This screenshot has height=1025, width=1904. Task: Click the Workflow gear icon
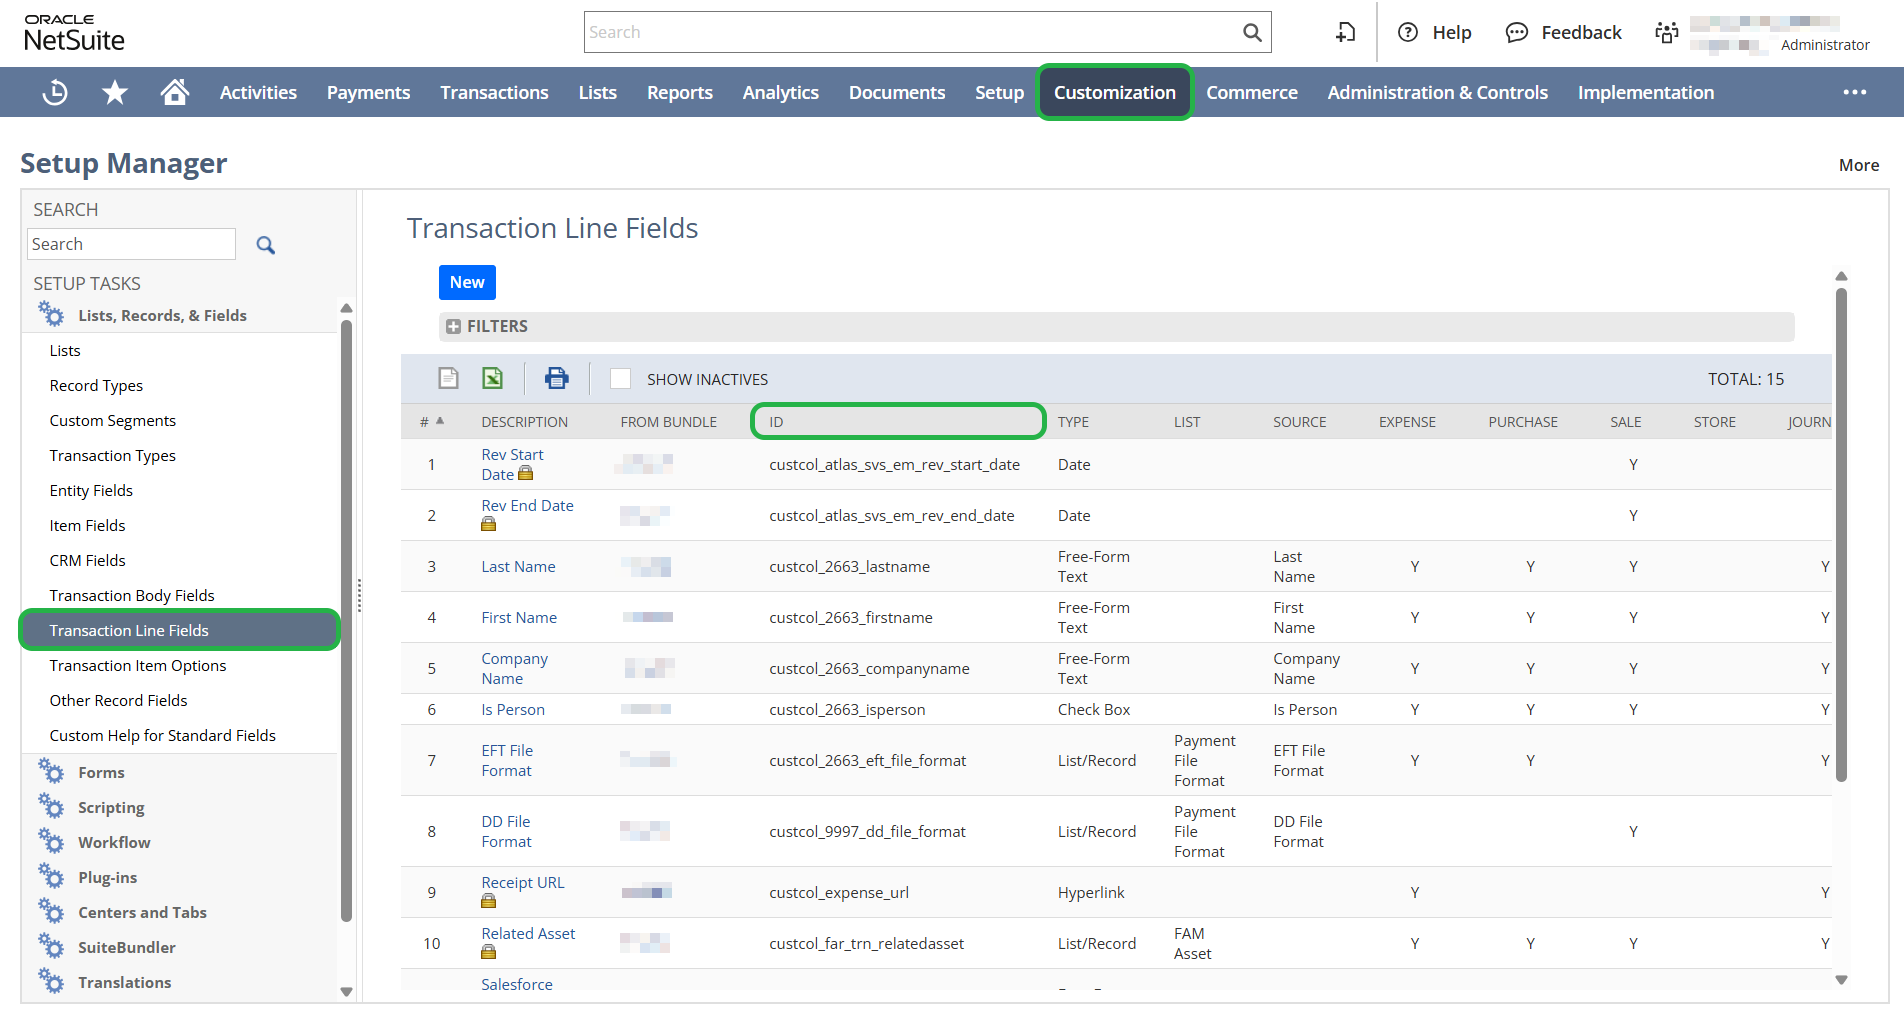pyautogui.click(x=51, y=841)
